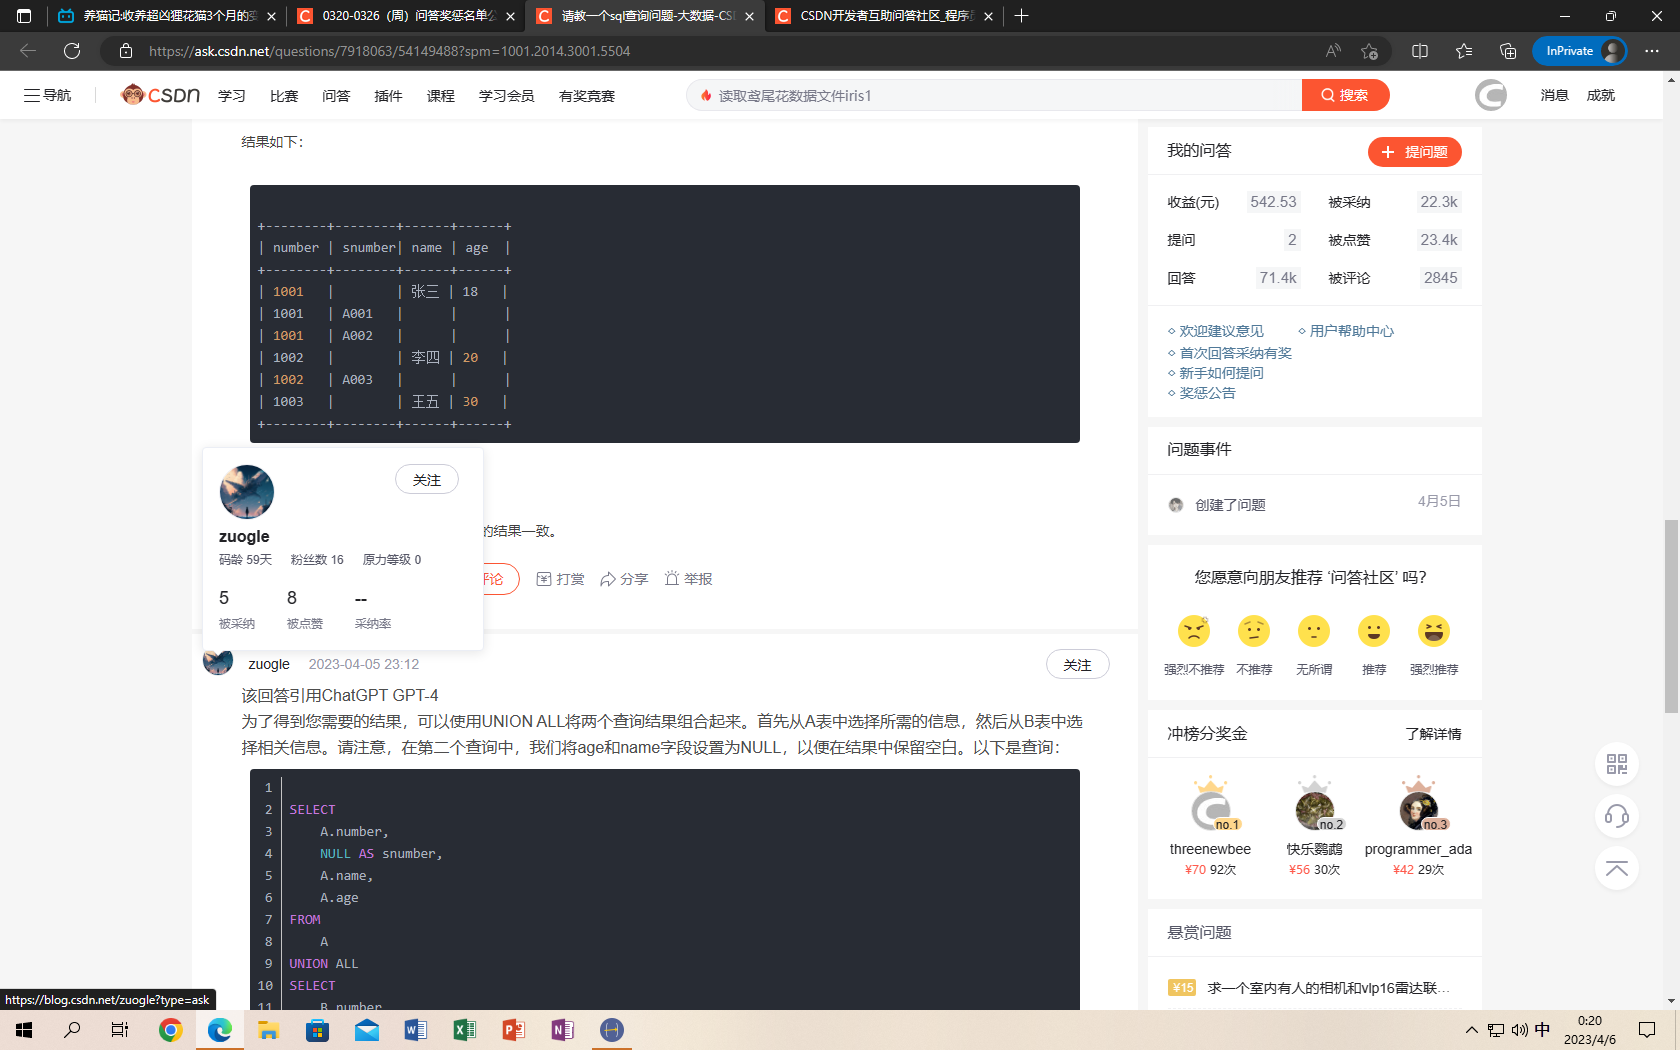Open Excel from the taskbar
The width and height of the screenshot is (1680, 1050).
coord(465,1030)
